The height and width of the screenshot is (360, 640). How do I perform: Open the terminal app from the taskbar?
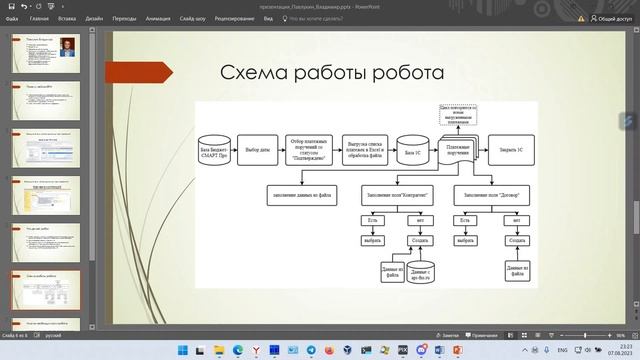(366, 350)
